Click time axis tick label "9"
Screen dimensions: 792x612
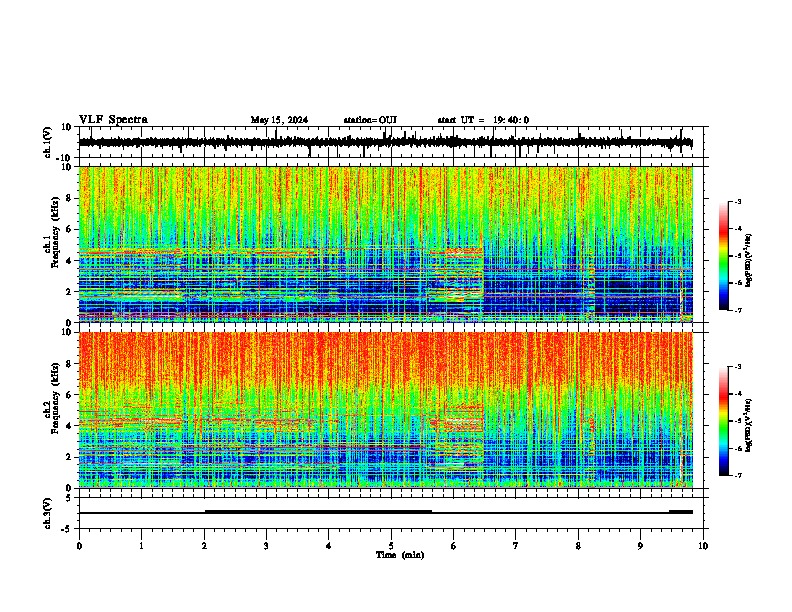click(640, 546)
